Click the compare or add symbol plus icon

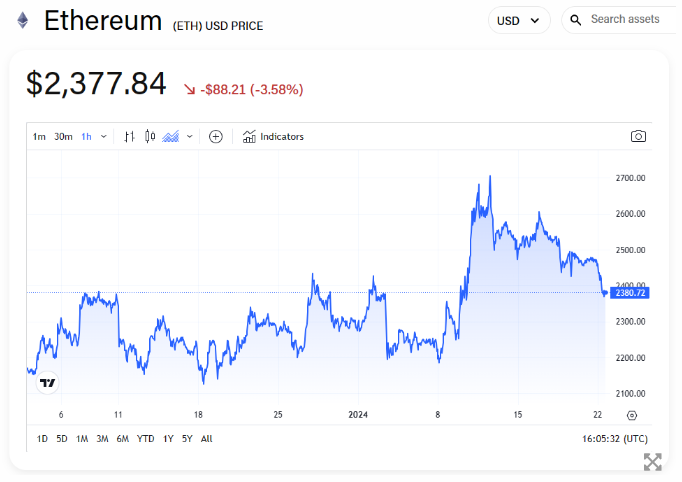pos(215,137)
